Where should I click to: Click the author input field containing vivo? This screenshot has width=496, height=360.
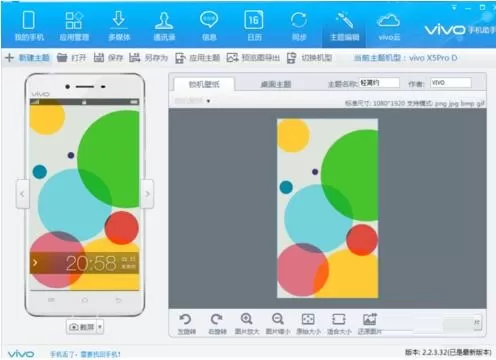(x=451, y=83)
